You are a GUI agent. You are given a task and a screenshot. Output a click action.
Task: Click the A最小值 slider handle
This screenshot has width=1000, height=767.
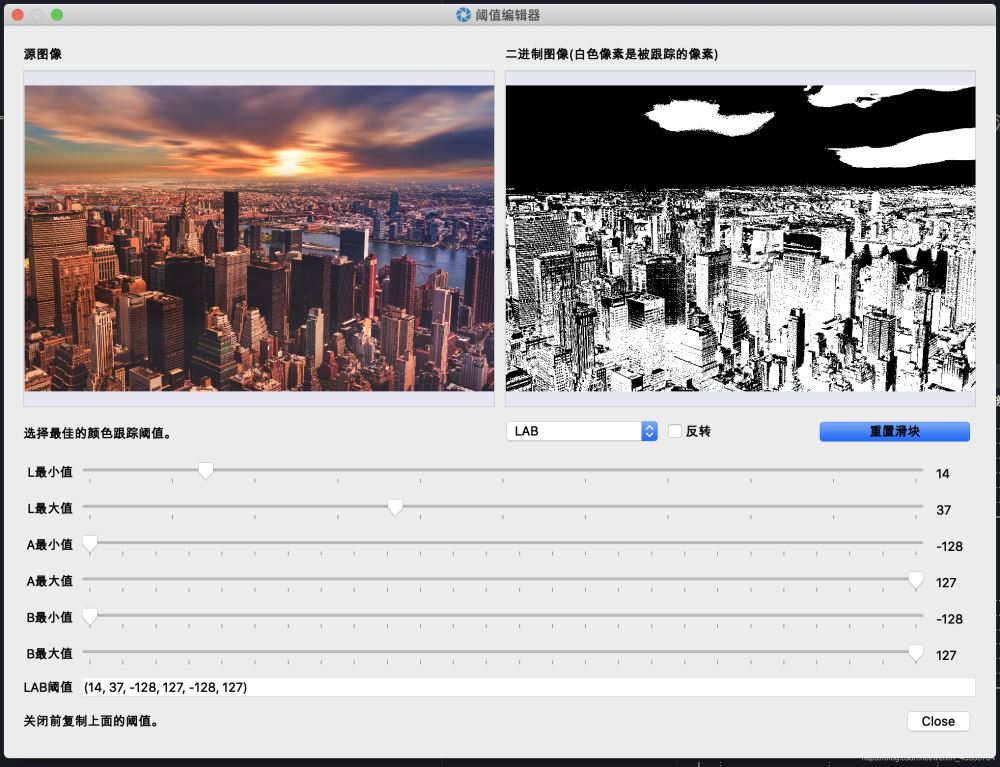pos(90,544)
